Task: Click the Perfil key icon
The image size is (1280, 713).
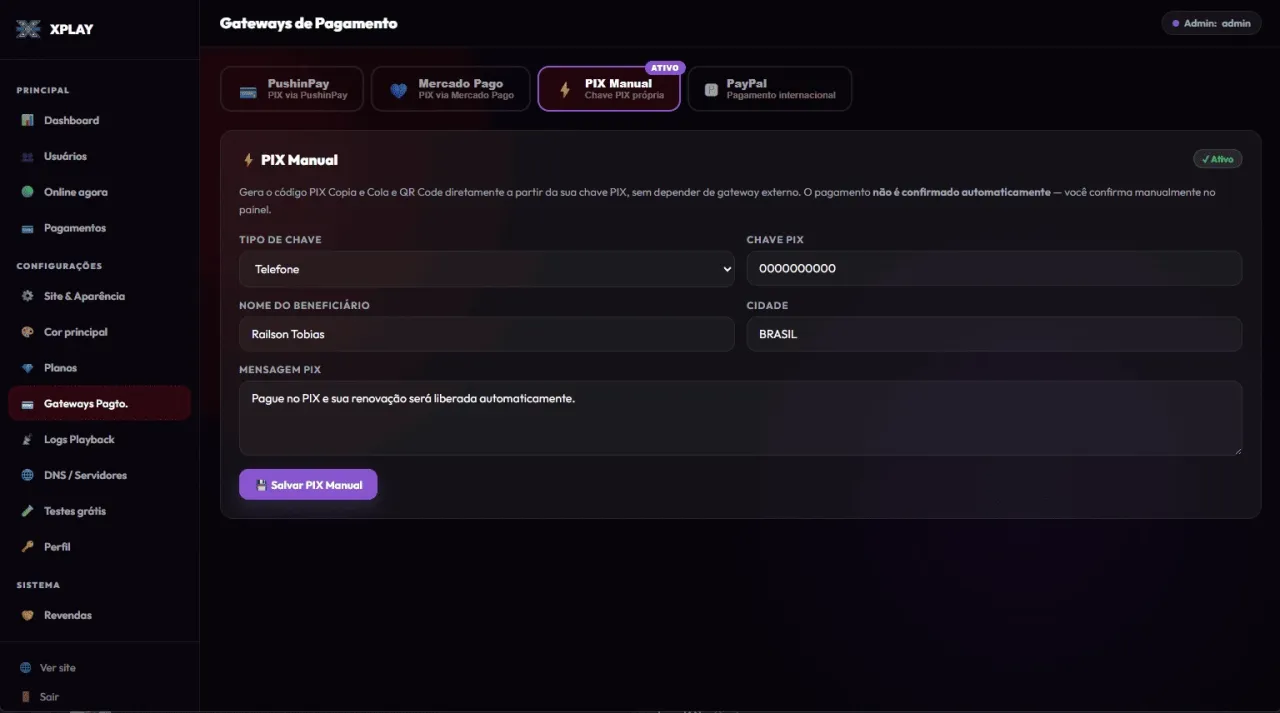Action: coord(27,547)
